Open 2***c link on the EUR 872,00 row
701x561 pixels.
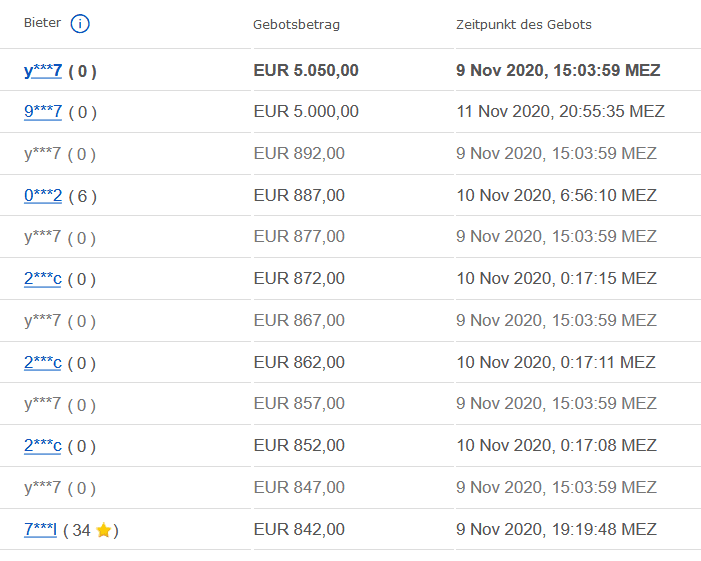point(43,279)
